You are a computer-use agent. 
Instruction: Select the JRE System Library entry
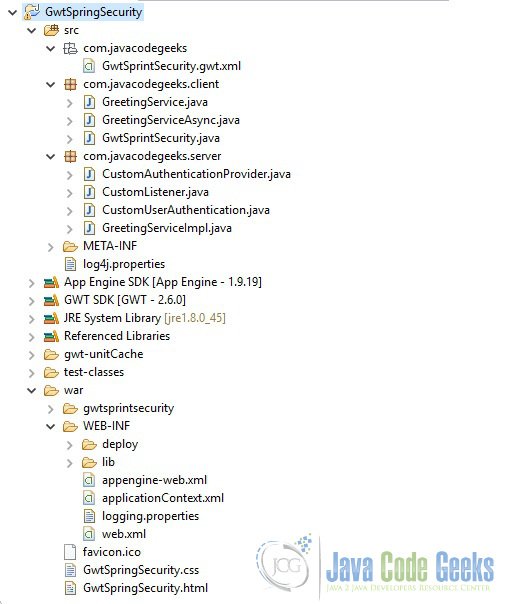[144, 318]
